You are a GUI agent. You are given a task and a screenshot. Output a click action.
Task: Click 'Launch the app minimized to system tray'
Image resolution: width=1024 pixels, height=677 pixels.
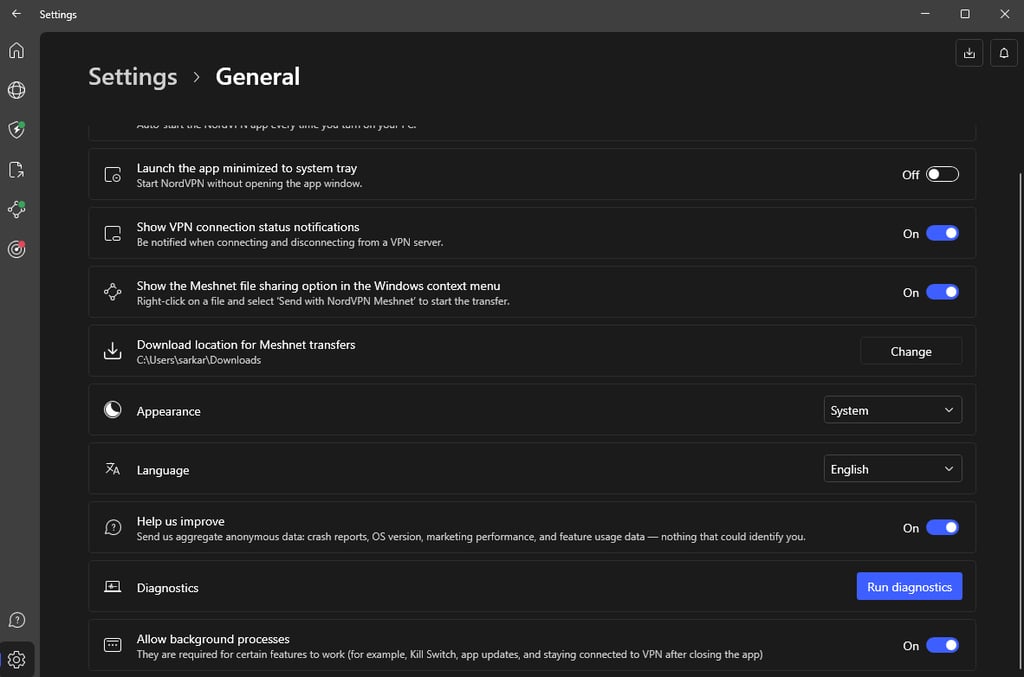coord(247,168)
